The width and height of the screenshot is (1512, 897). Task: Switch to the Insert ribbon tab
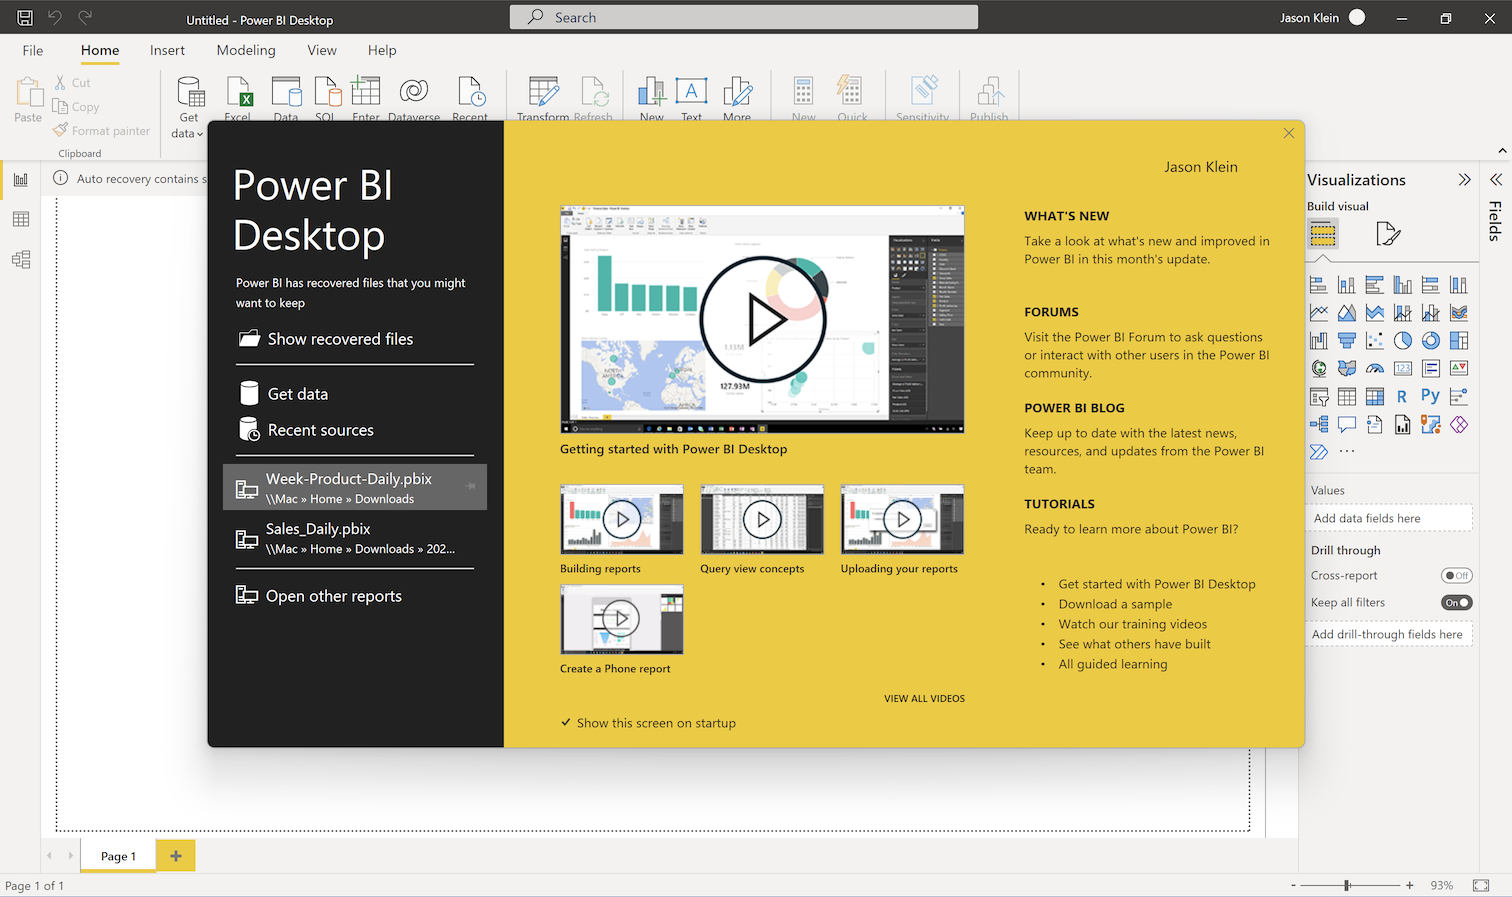coord(167,50)
